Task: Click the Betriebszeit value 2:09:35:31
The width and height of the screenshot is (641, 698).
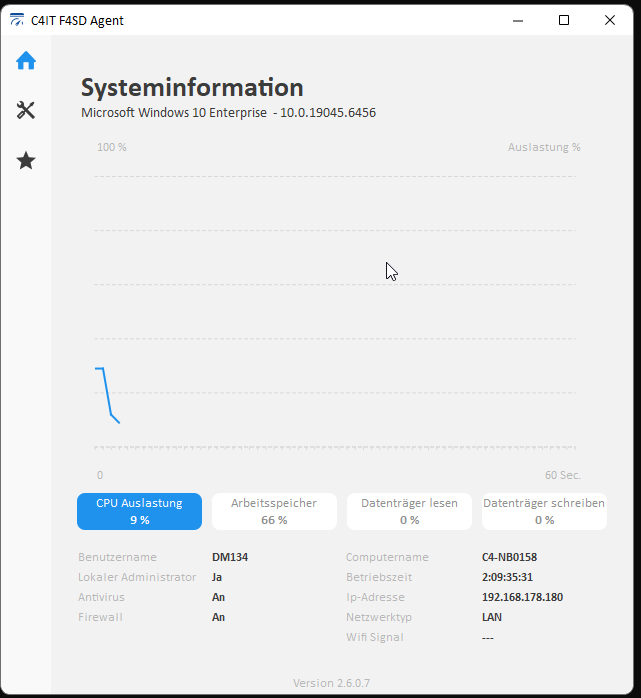Action: [x=507, y=577]
